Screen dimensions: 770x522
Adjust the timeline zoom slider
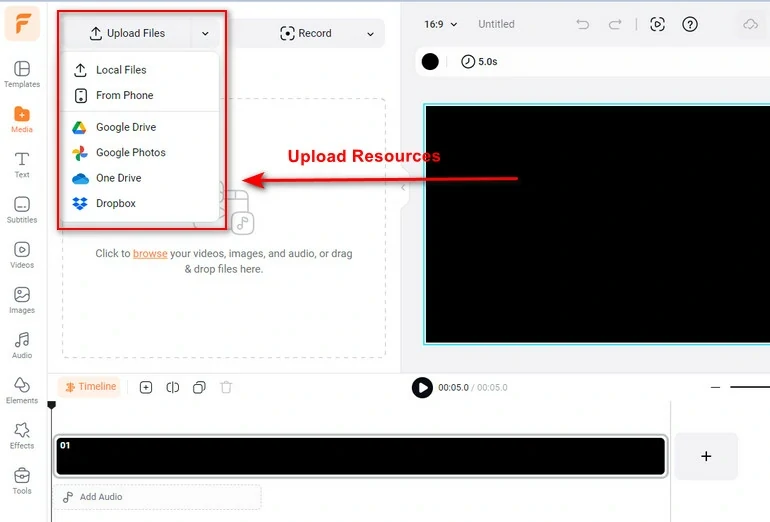click(x=749, y=387)
